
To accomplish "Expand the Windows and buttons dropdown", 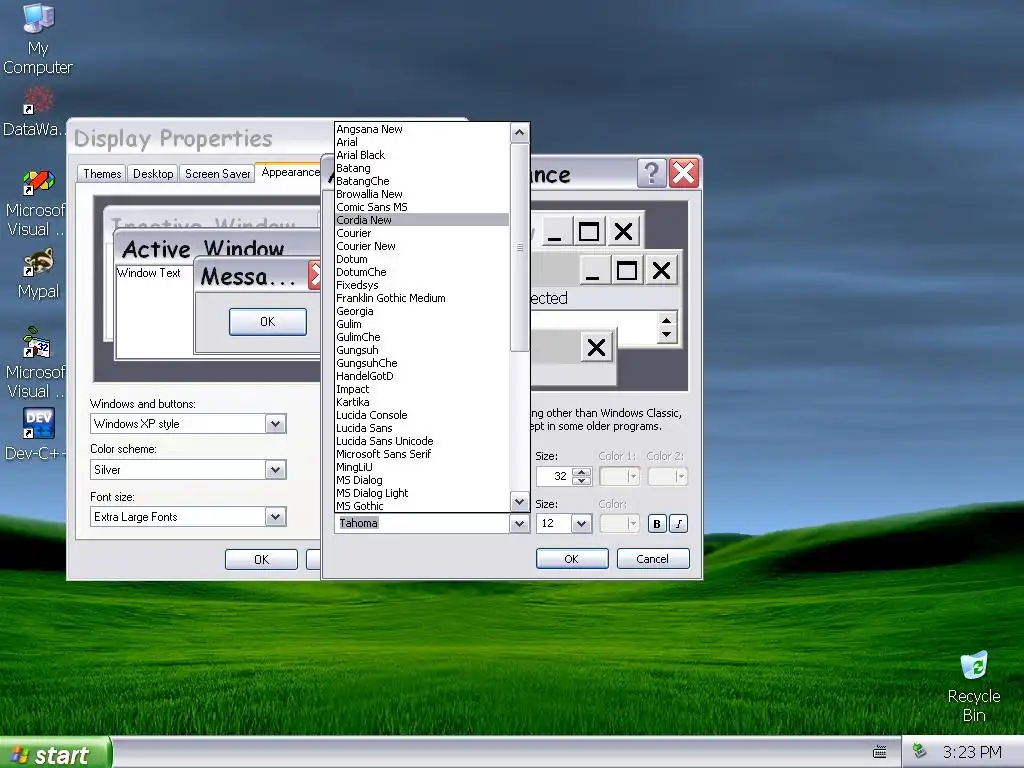I will click(276, 424).
